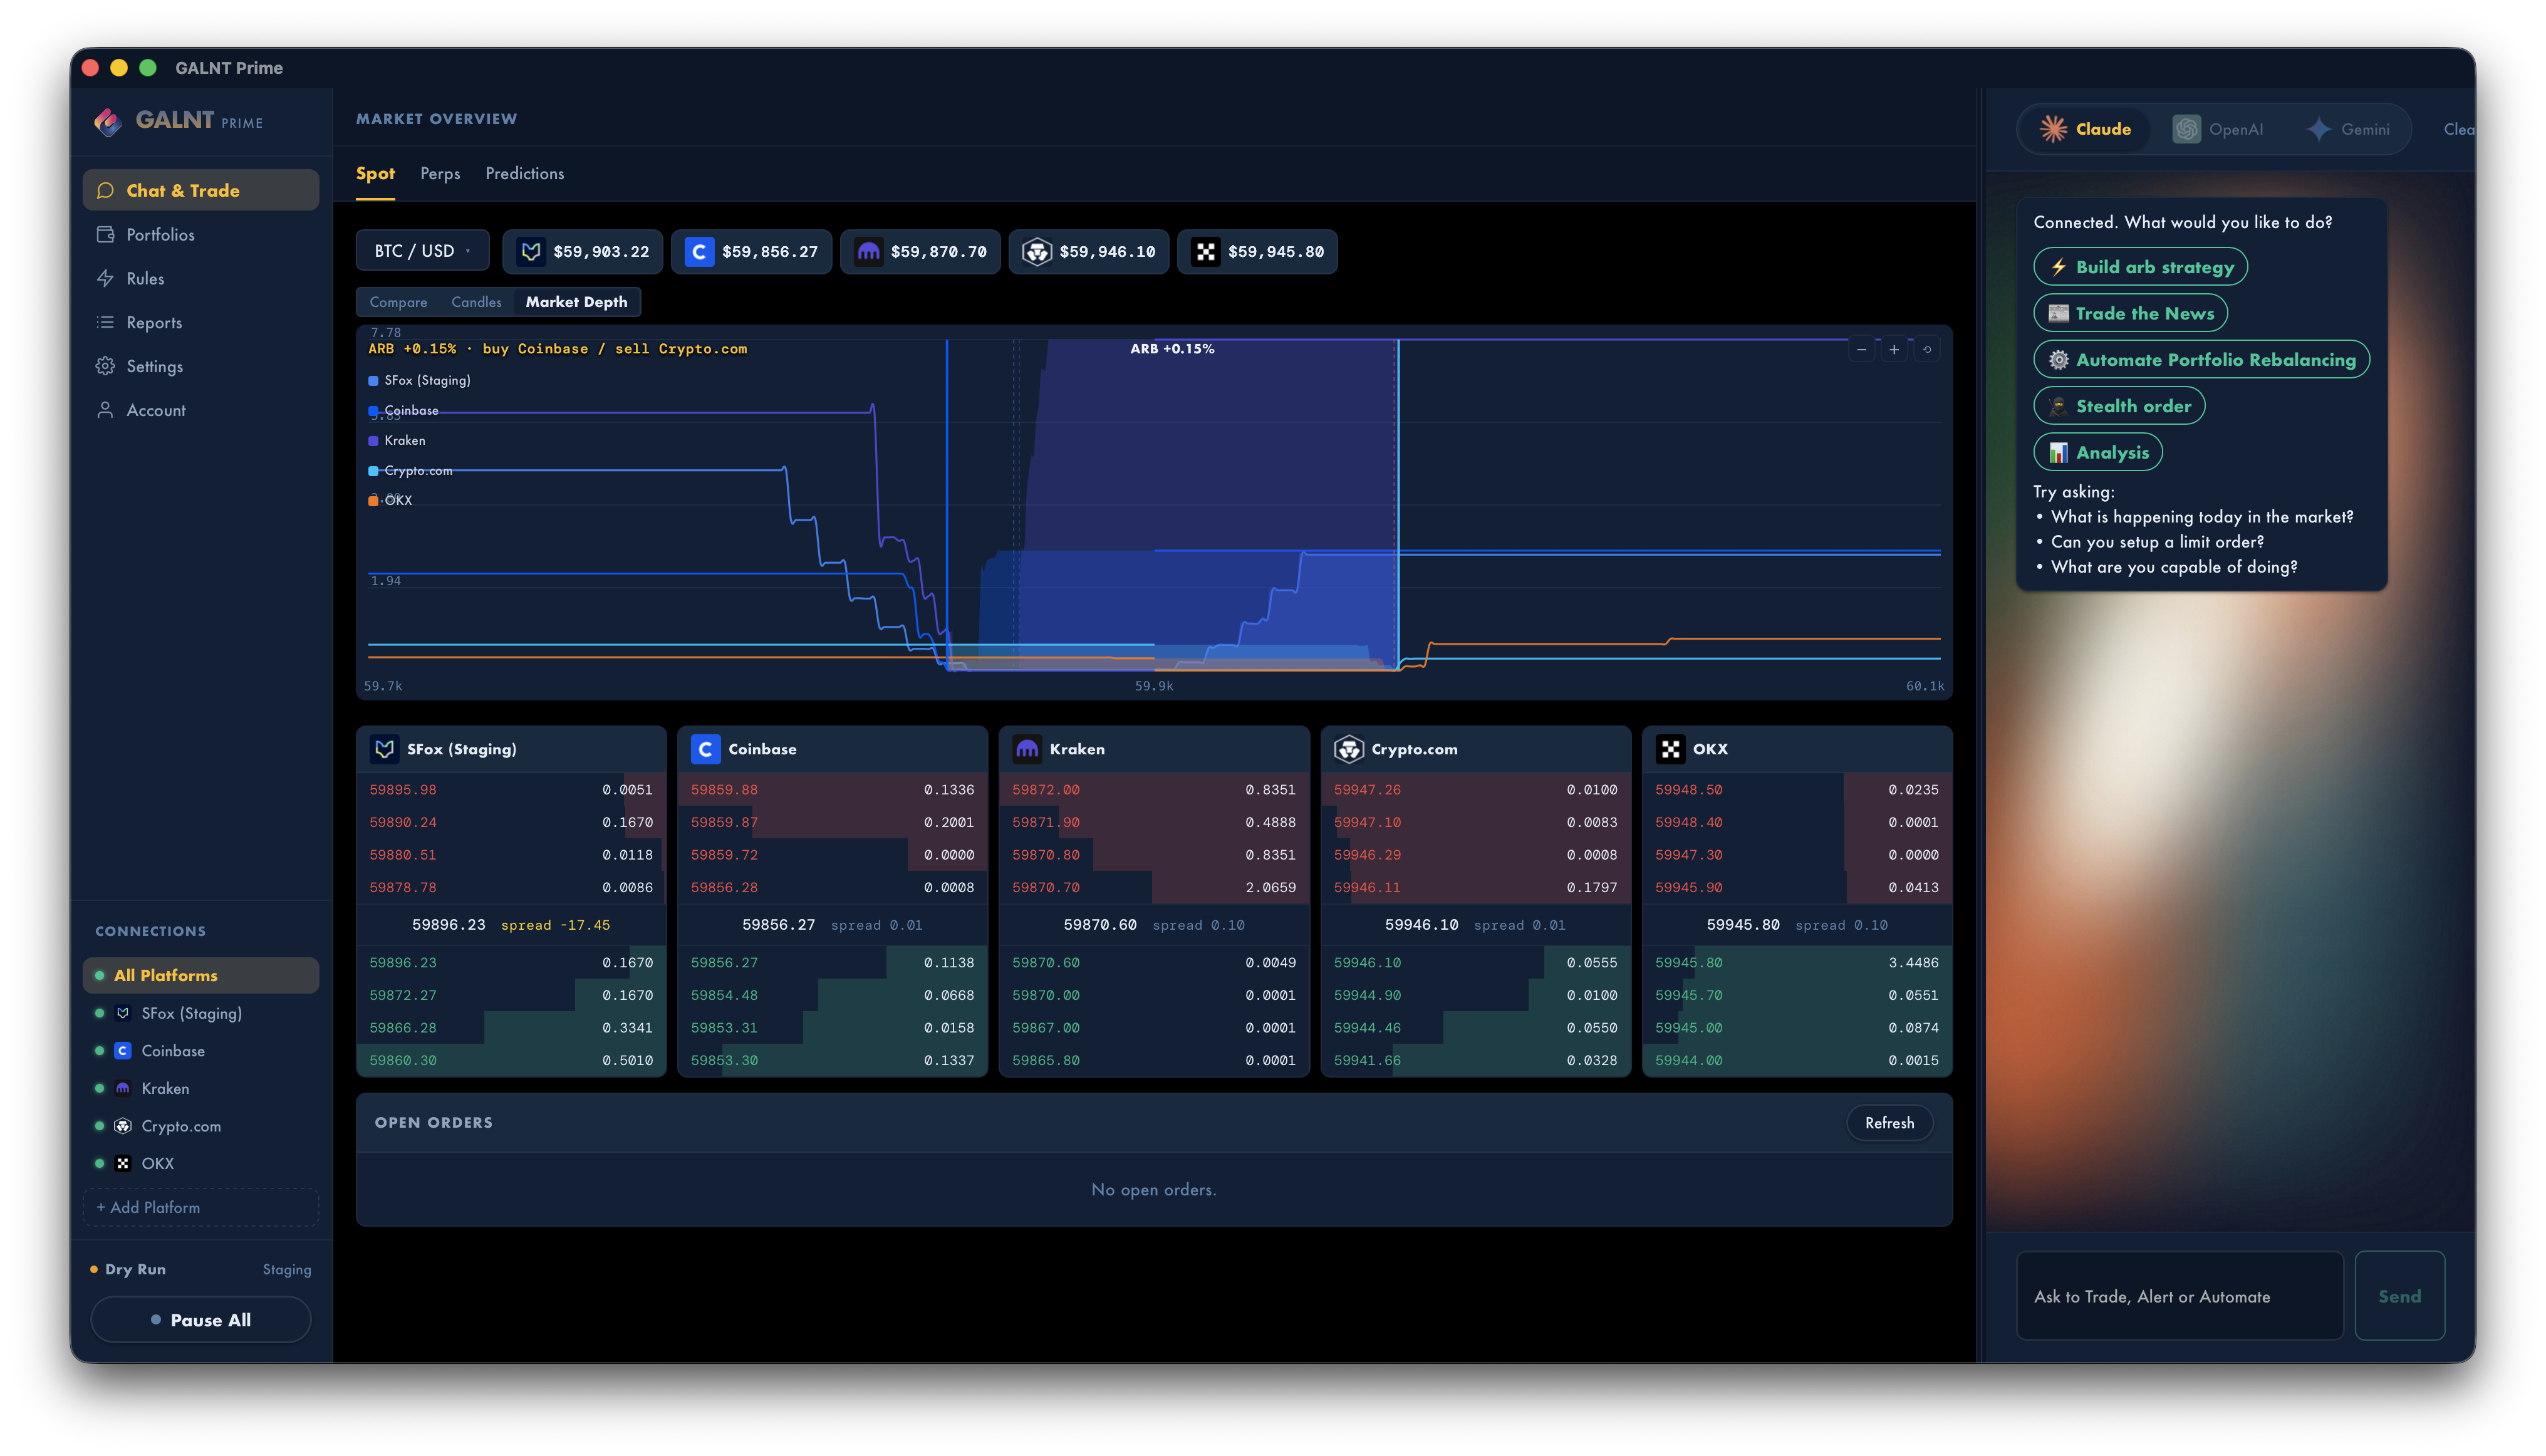The height and width of the screenshot is (1456, 2546).
Task: Click the Pause All button
Action: [x=201, y=1320]
